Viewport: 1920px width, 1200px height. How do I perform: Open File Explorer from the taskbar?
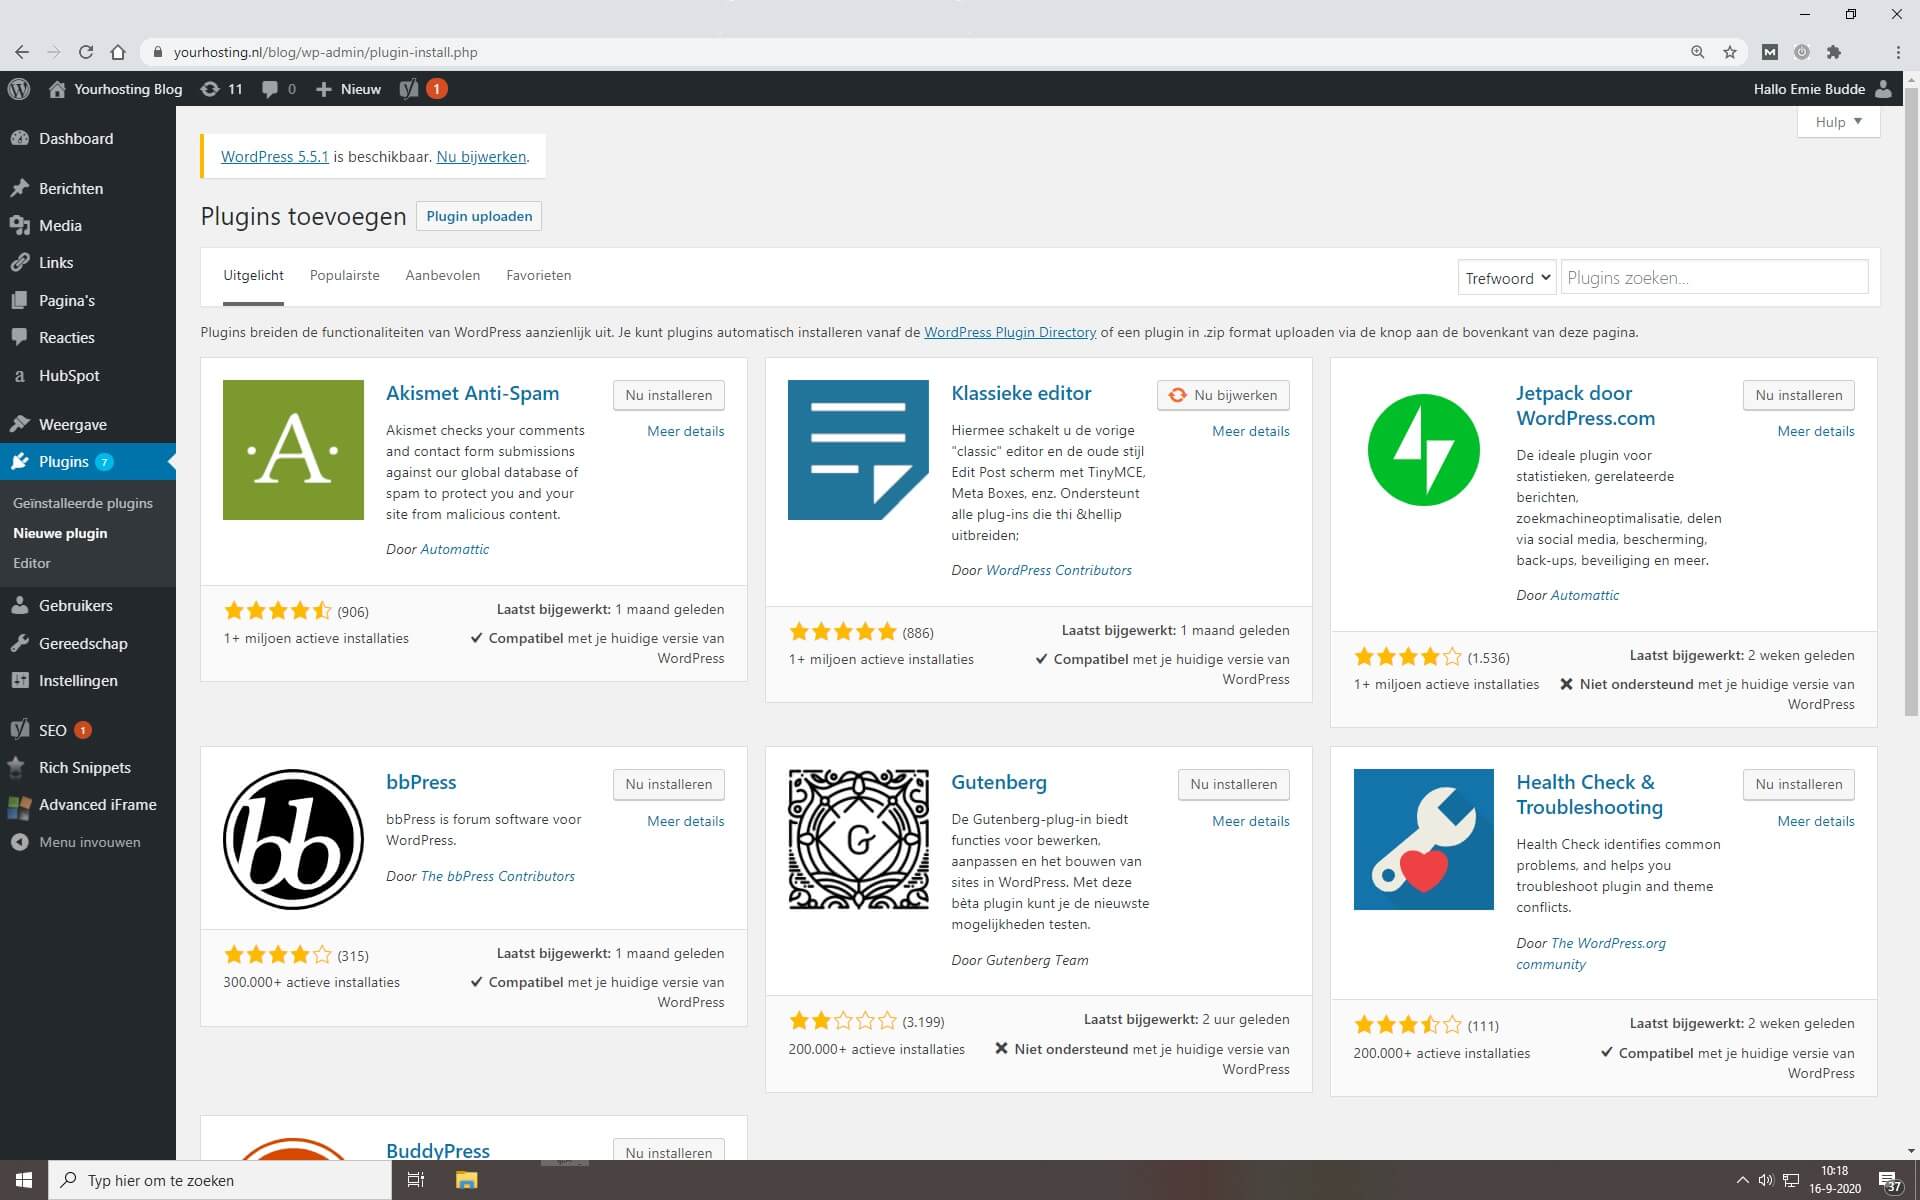[466, 1180]
